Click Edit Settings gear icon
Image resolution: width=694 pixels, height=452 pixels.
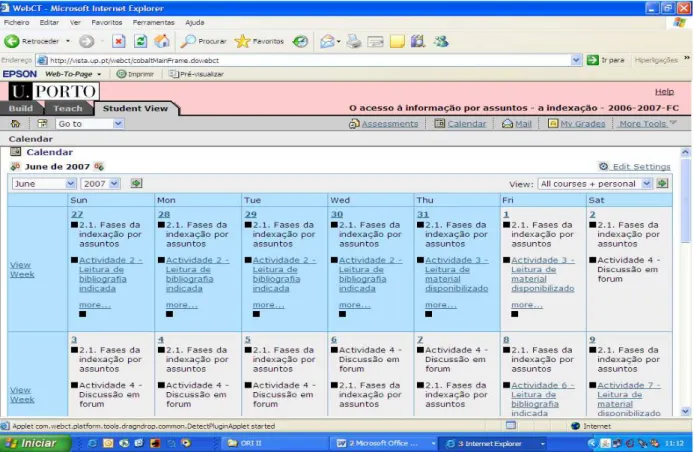603,166
